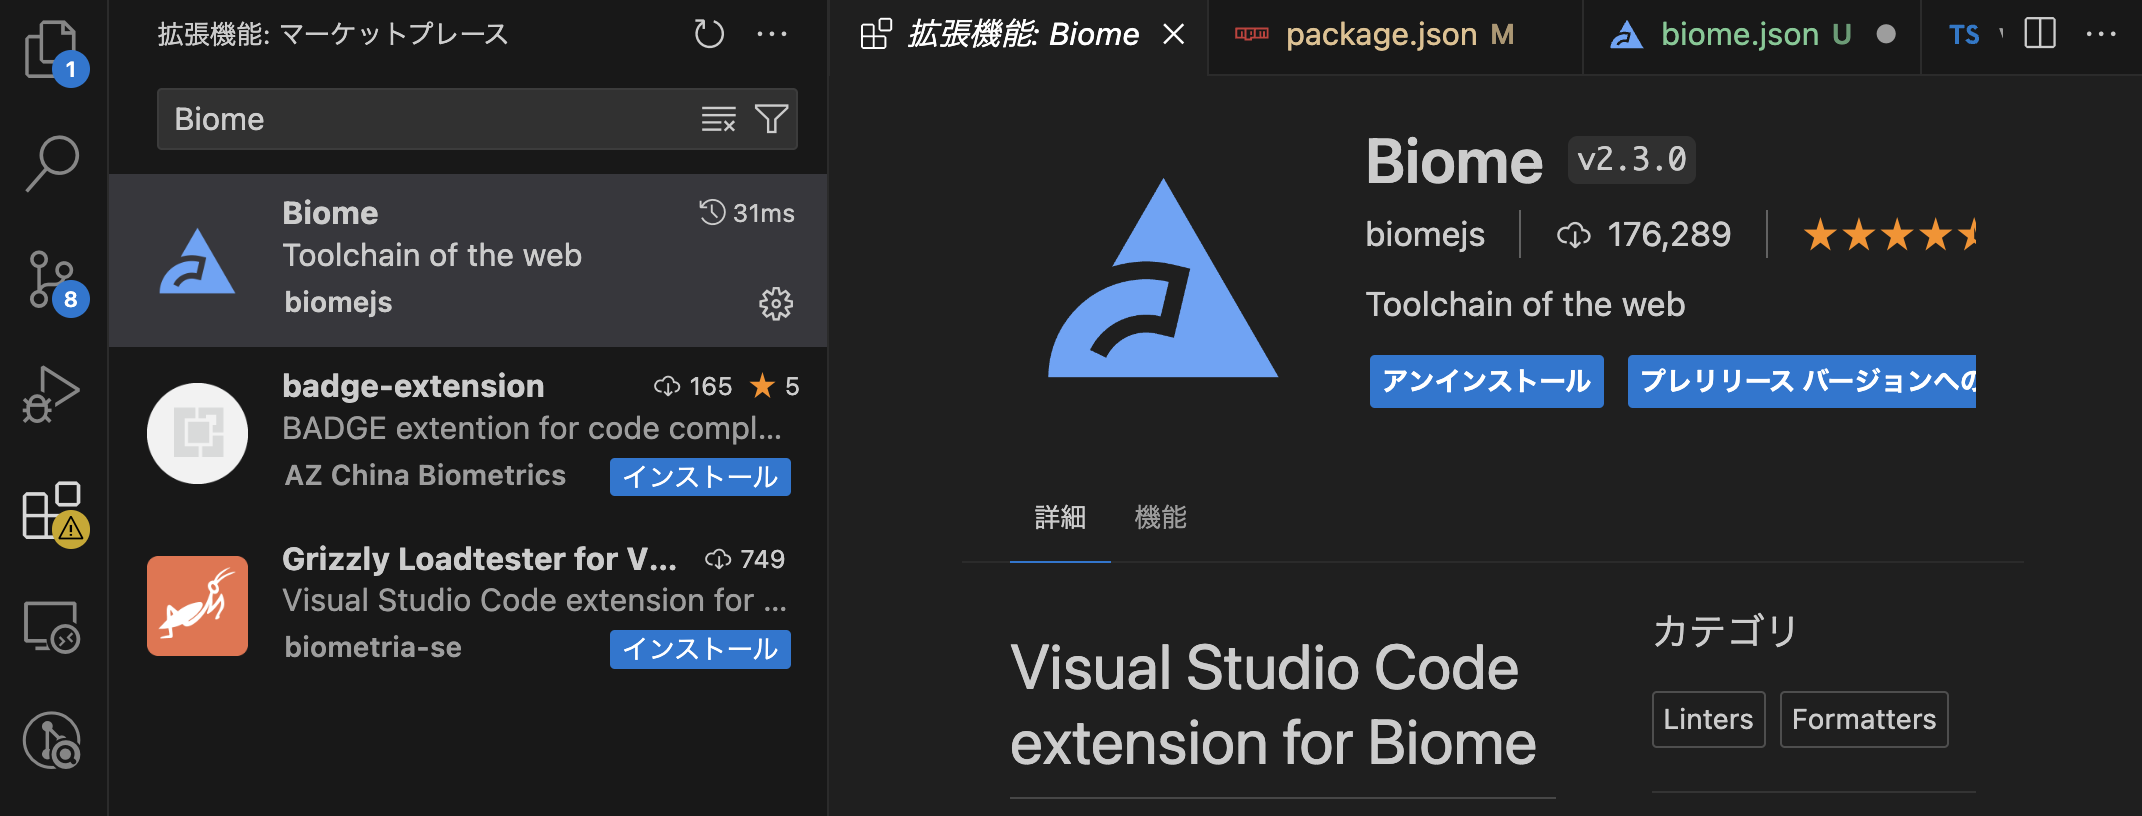Click AZ China Biometrics publisher name
2142x816 pixels.
pos(425,475)
